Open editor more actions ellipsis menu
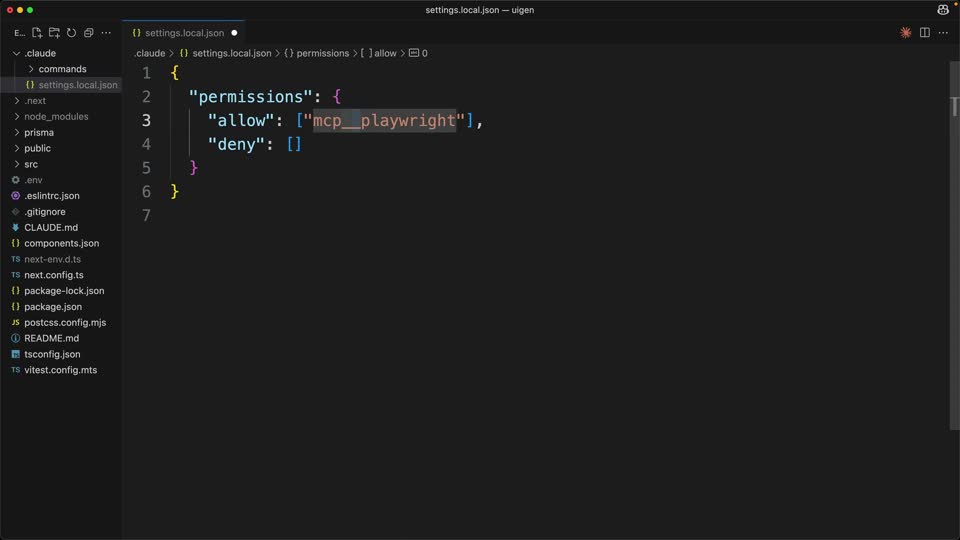The width and height of the screenshot is (960, 540). 943,32
